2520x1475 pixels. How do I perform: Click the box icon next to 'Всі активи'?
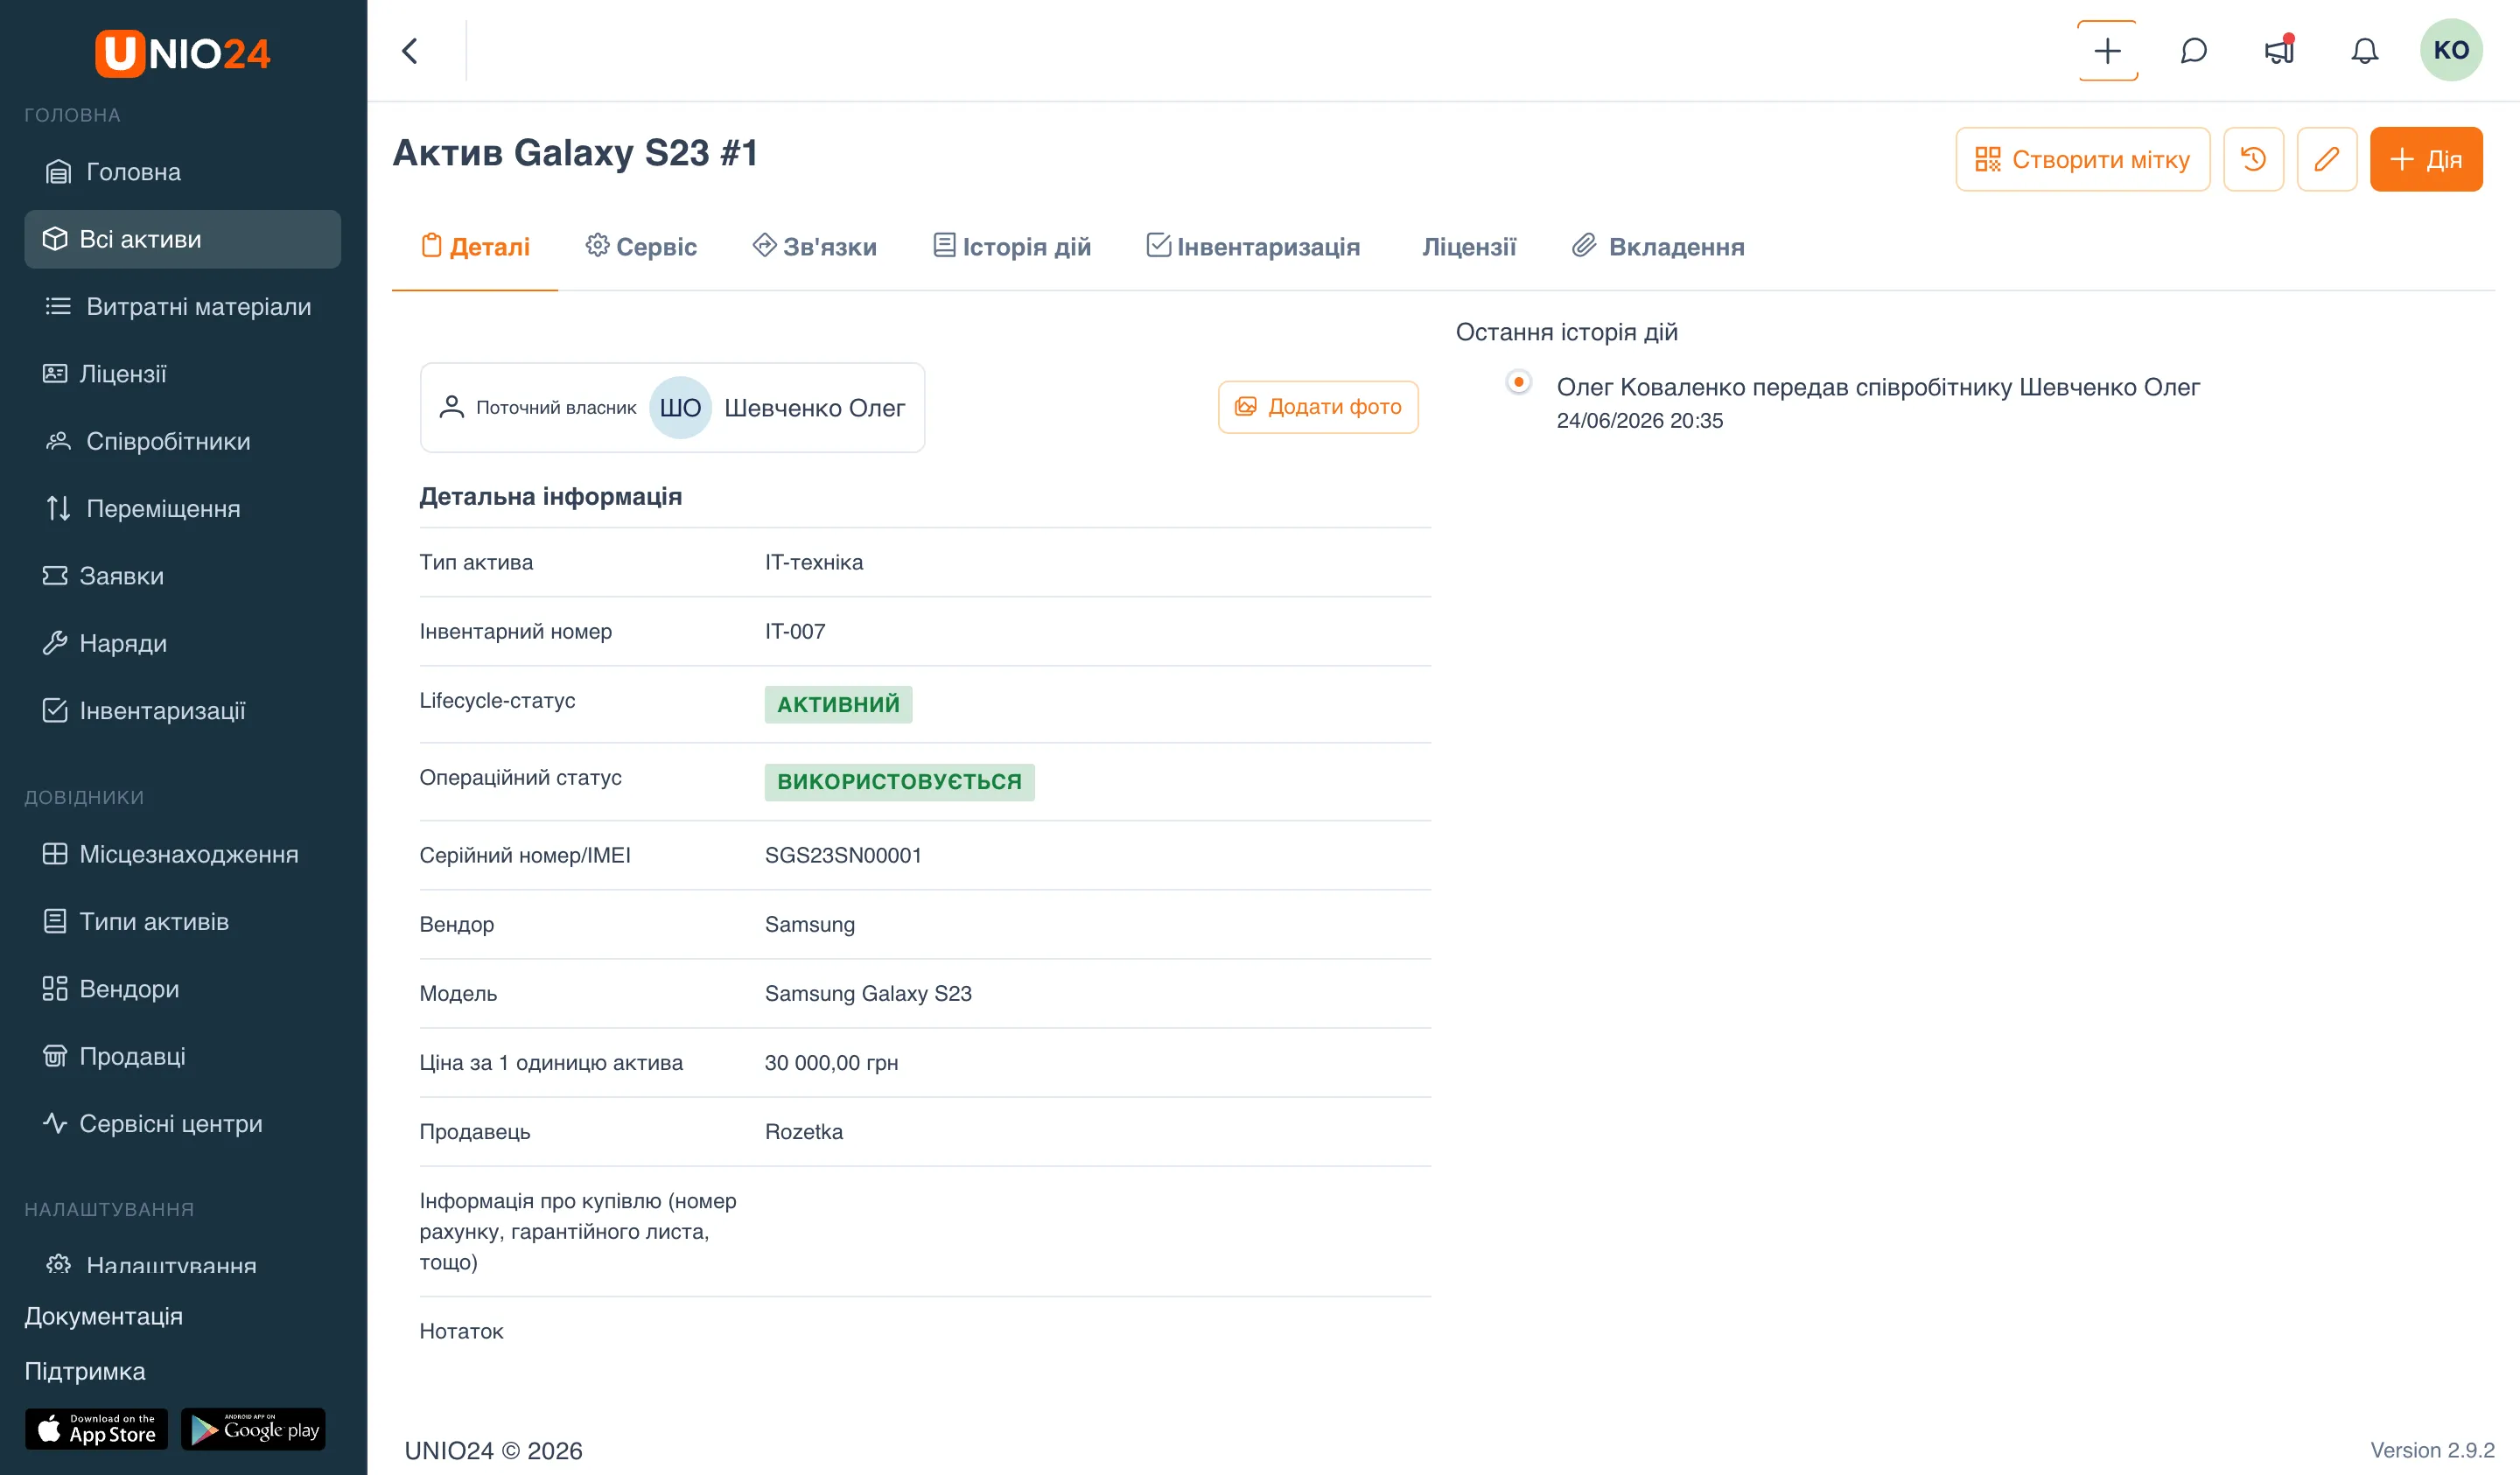click(55, 239)
